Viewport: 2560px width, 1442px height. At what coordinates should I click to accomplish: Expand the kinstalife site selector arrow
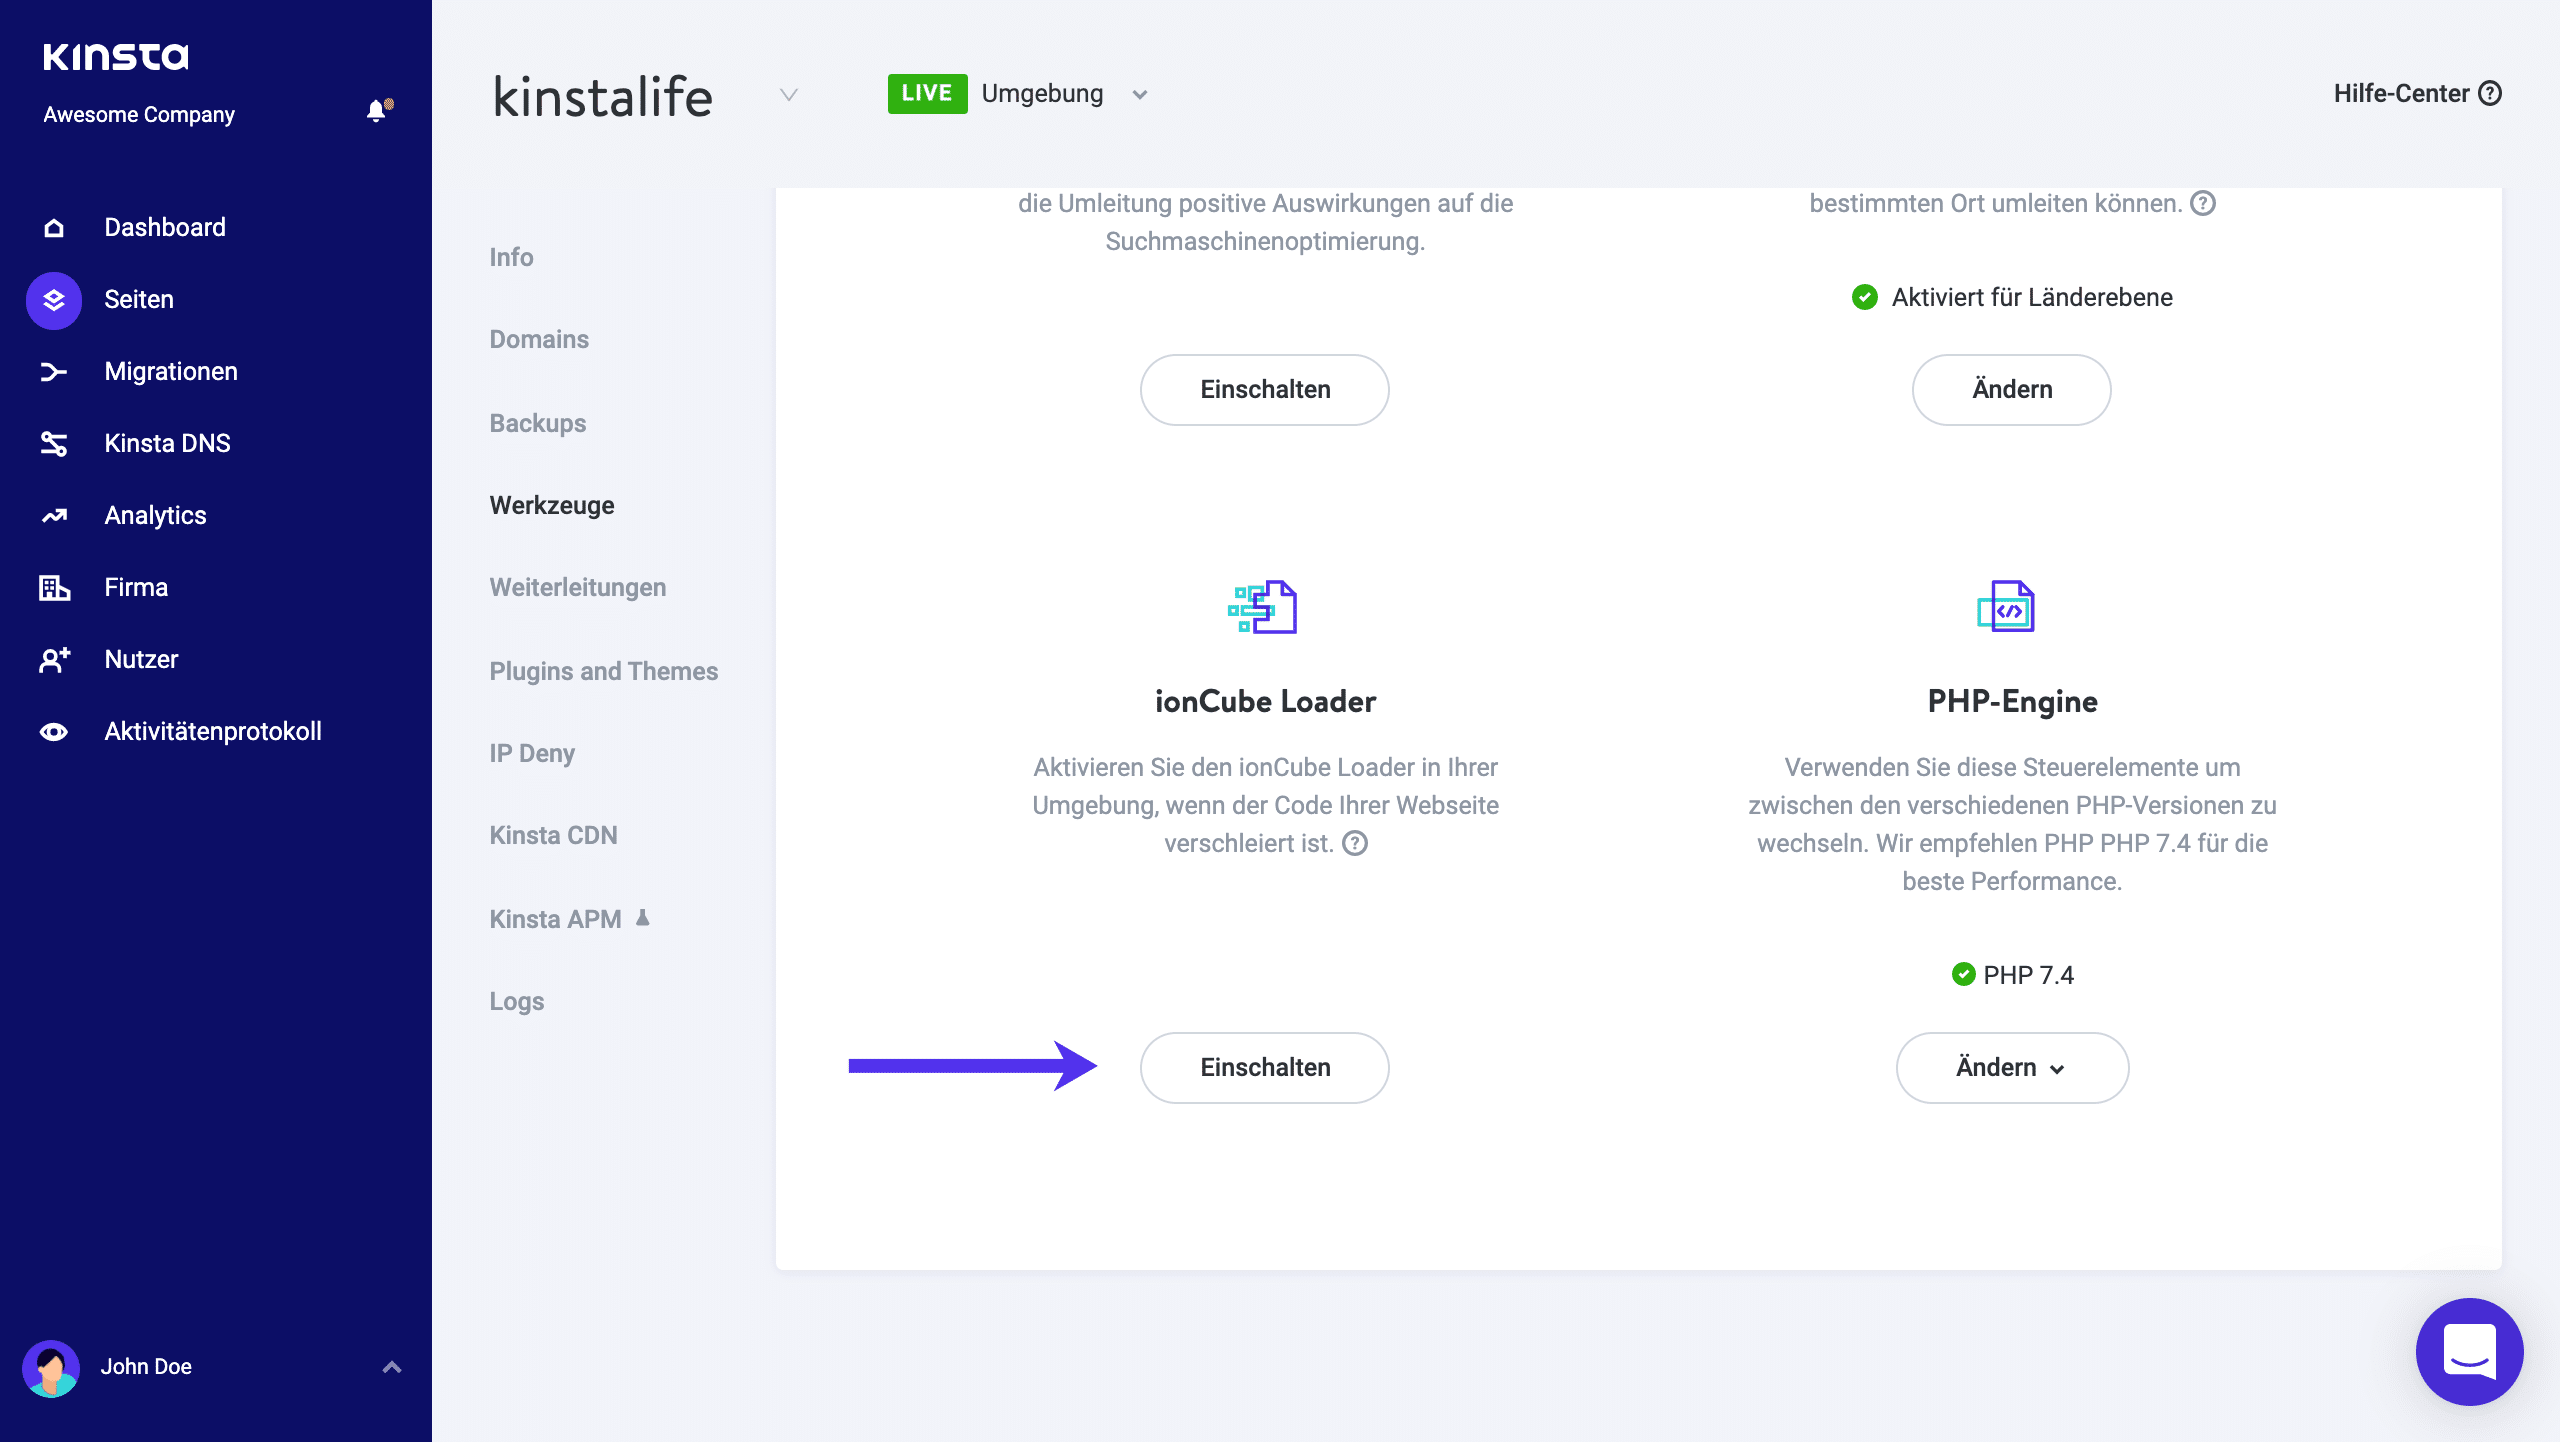click(788, 95)
